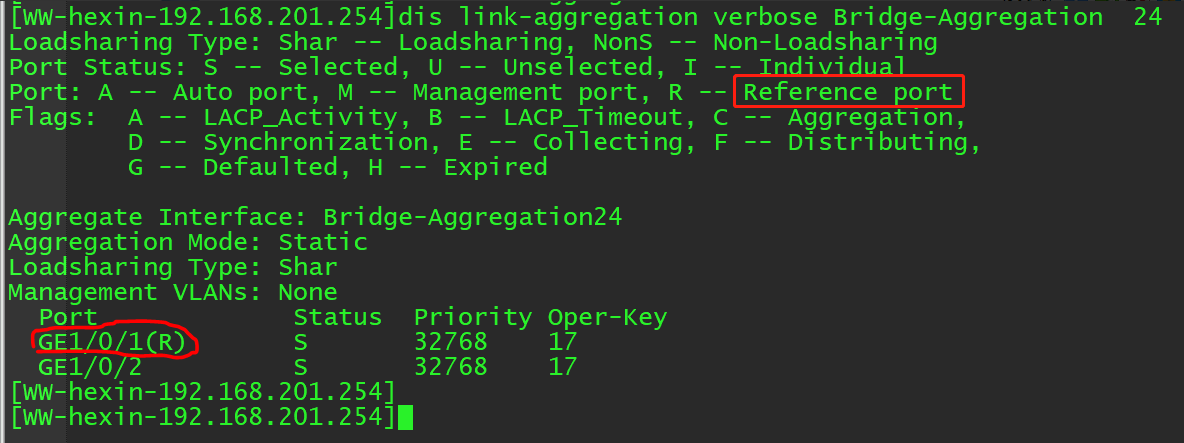Click the "Expired" flag text
The image size is (1184, 443).
[495, 167]
